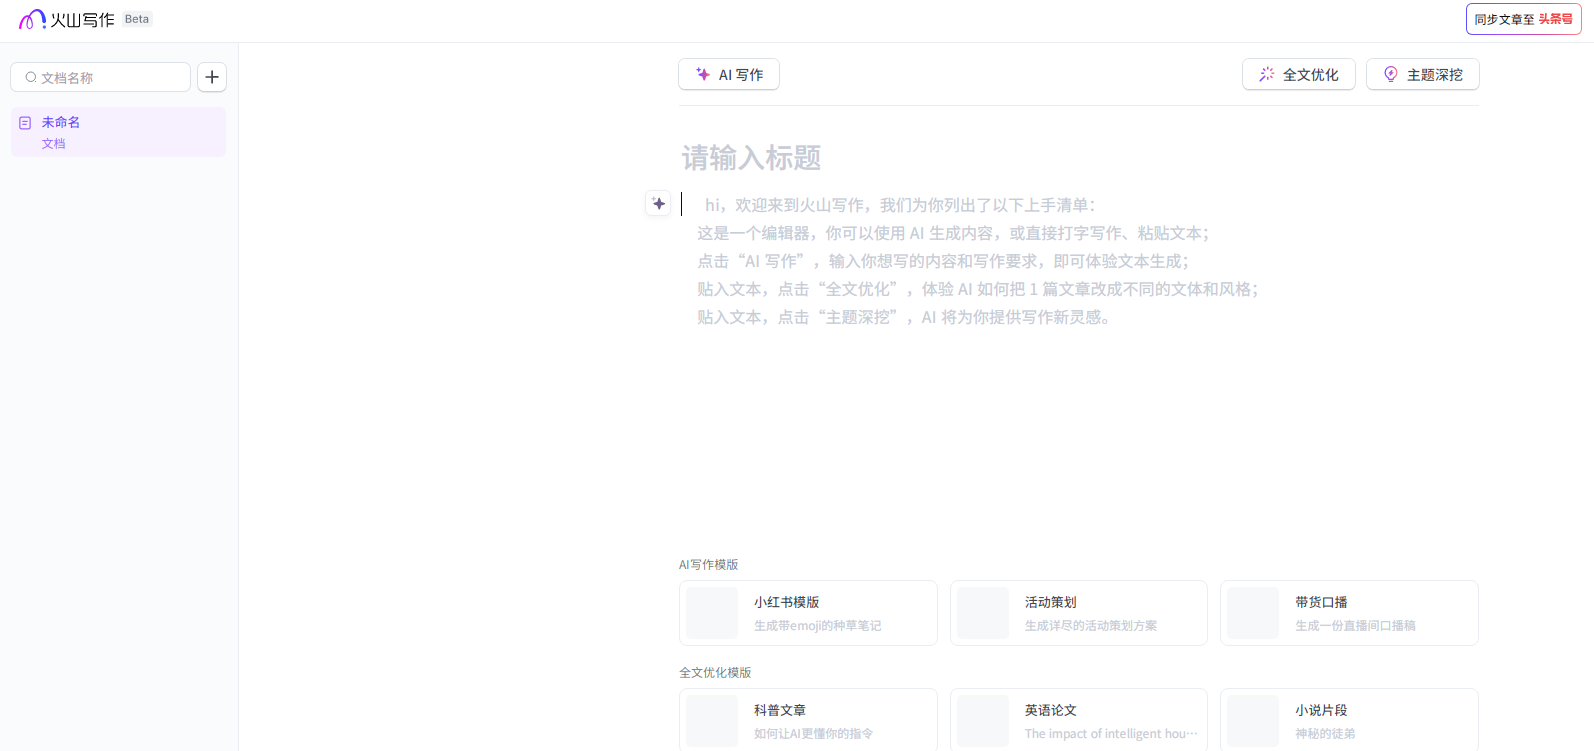Click the document icon next to 未命名

click(25, 123)
